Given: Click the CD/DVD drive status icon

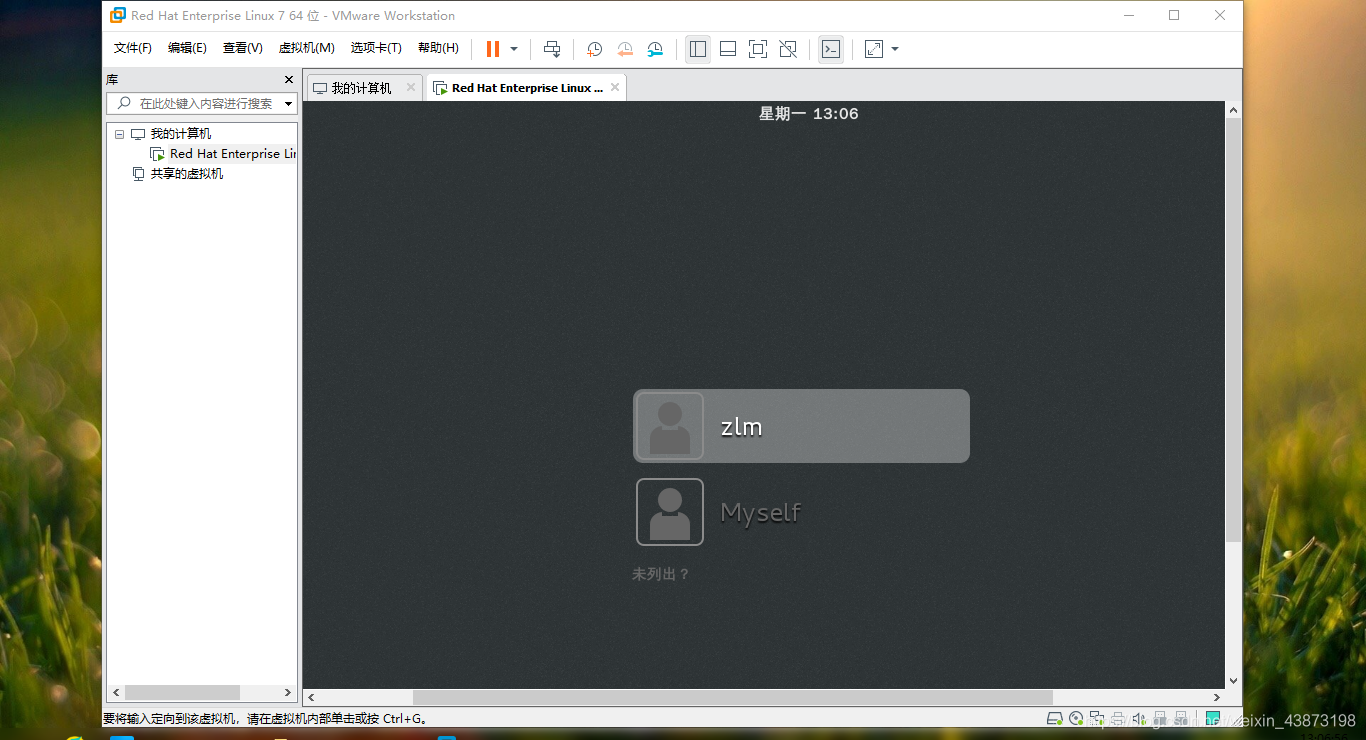Looking at the screenshot, I should [1076, 718].
